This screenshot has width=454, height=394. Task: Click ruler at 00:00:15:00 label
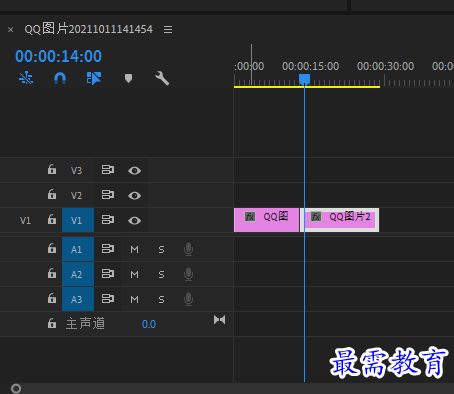[x=310, y=66]
